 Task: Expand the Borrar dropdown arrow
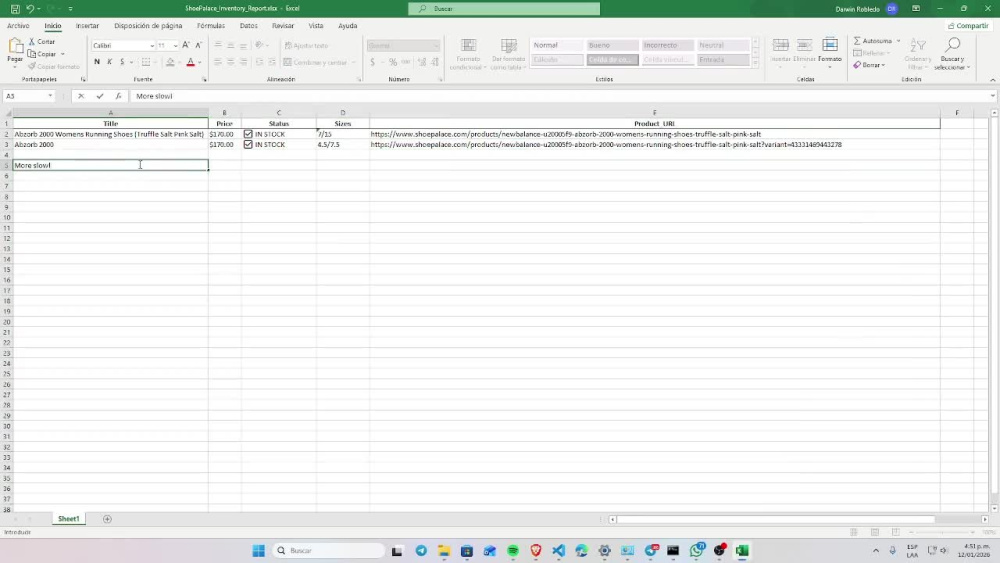(883, 65)
